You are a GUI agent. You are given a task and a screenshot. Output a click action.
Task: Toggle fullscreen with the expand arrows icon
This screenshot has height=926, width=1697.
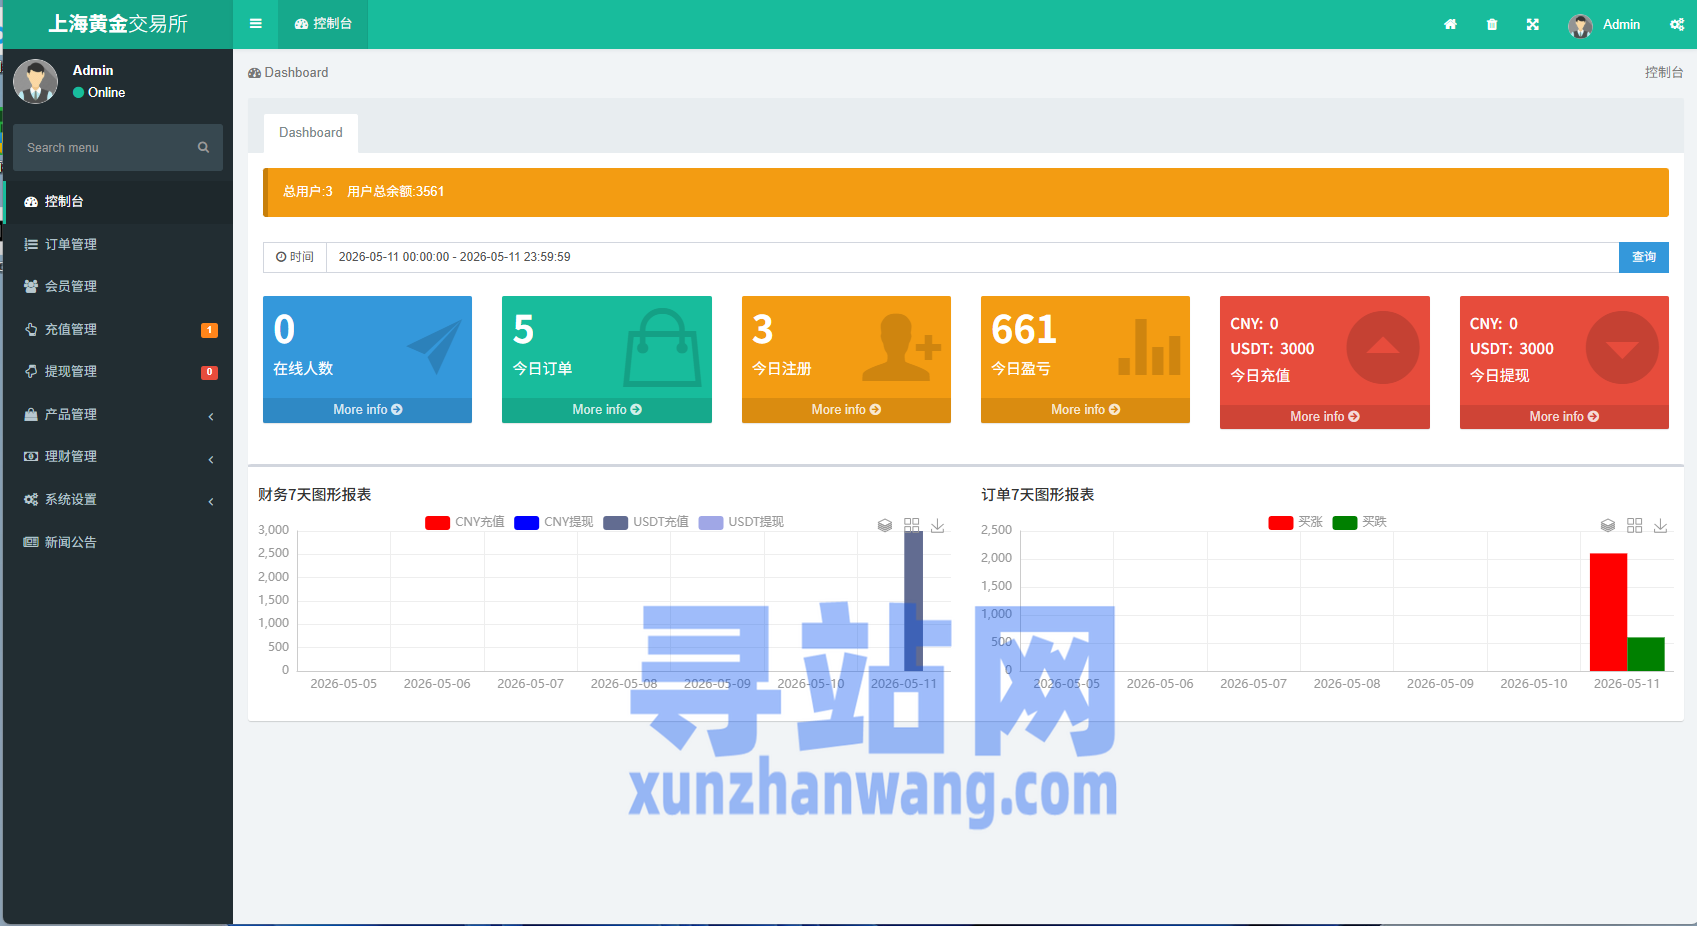pos(1533,24)
